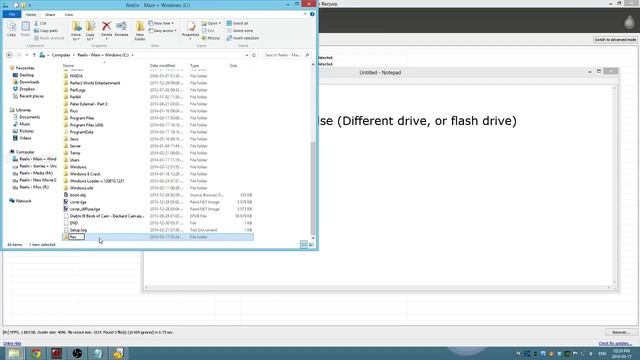Click the Back navigation arrow

pos(9,55)
